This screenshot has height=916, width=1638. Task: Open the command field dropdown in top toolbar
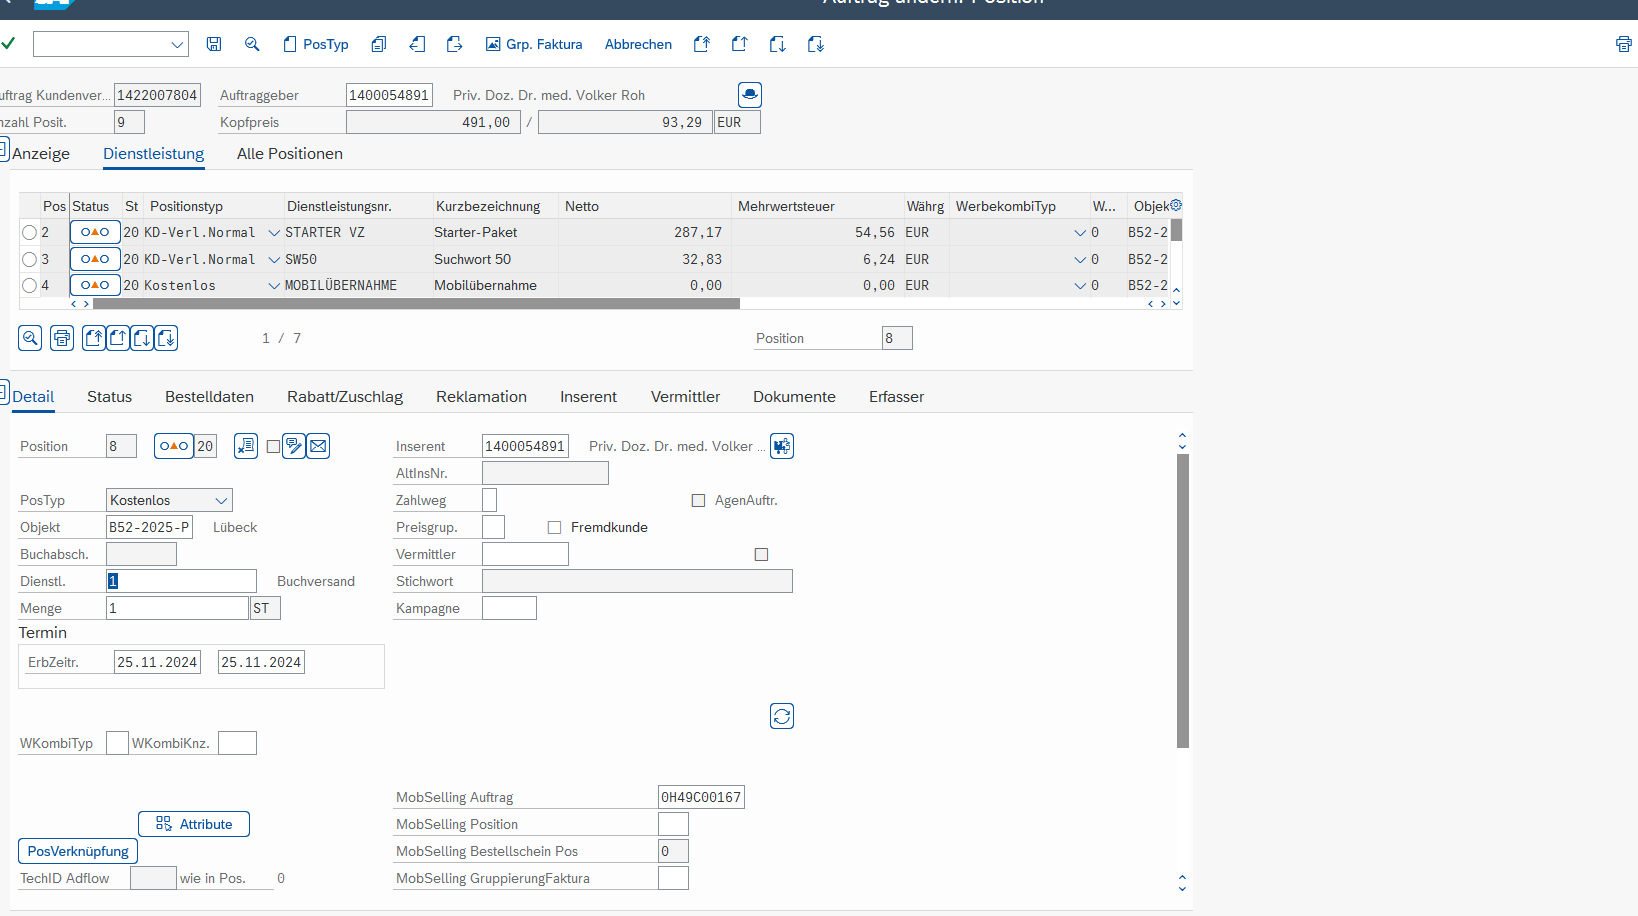point(177,44)
